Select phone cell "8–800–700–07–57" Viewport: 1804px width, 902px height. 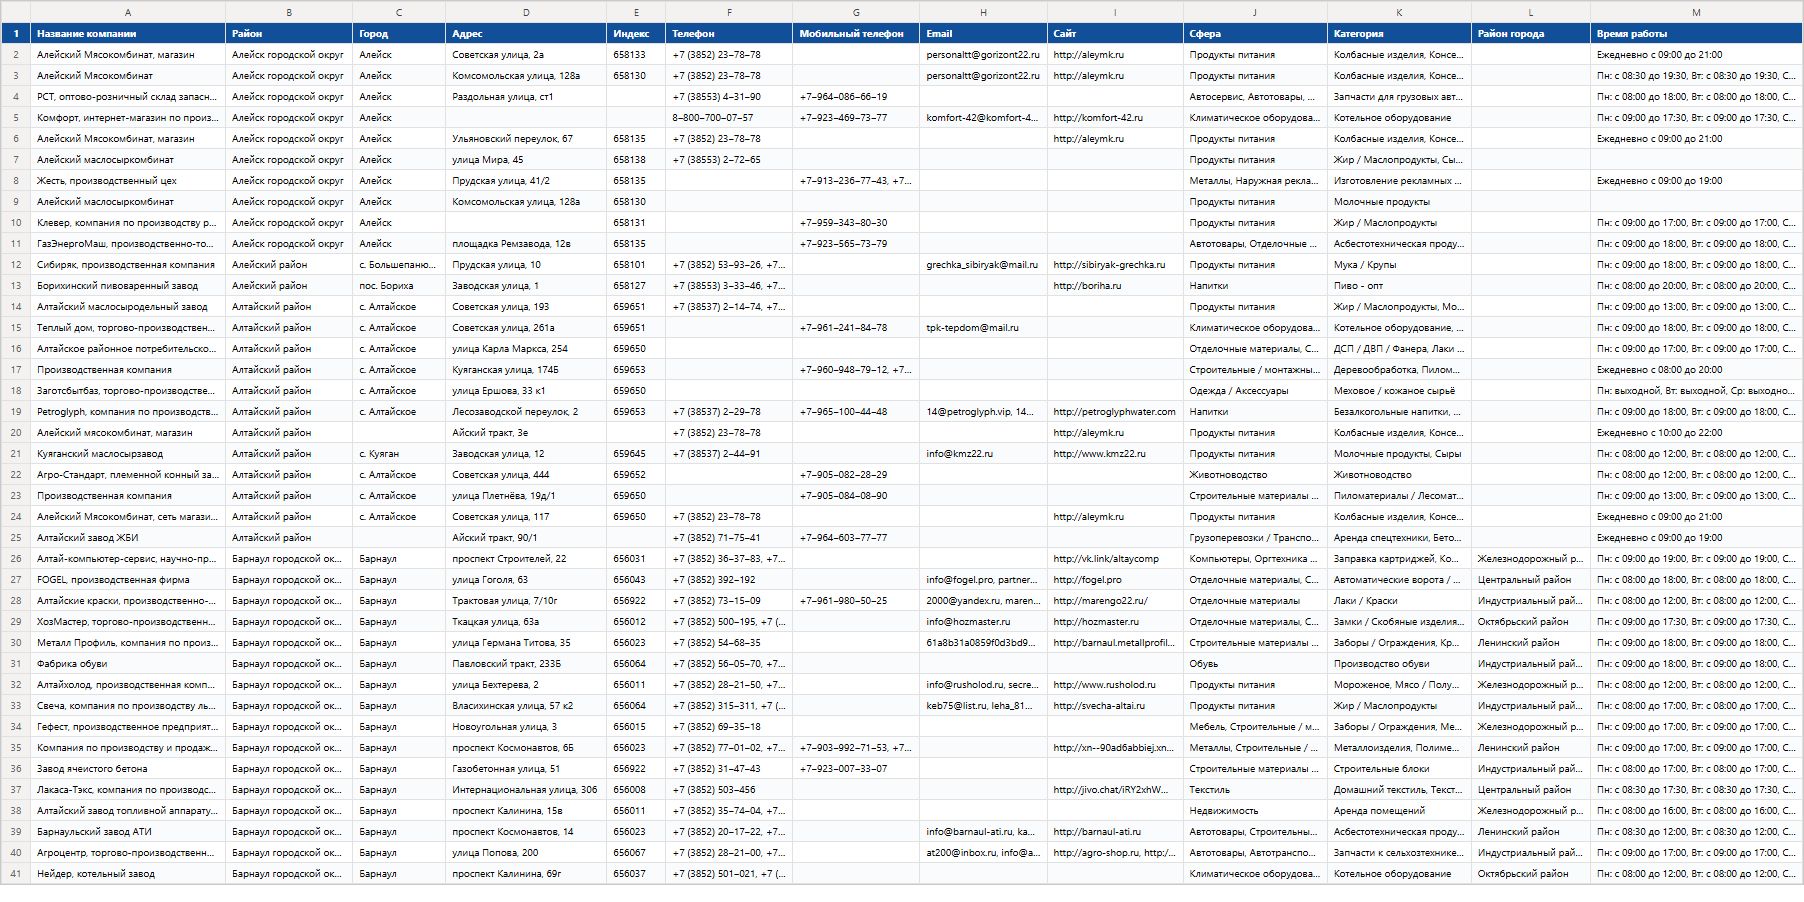(x=729, y=118)
